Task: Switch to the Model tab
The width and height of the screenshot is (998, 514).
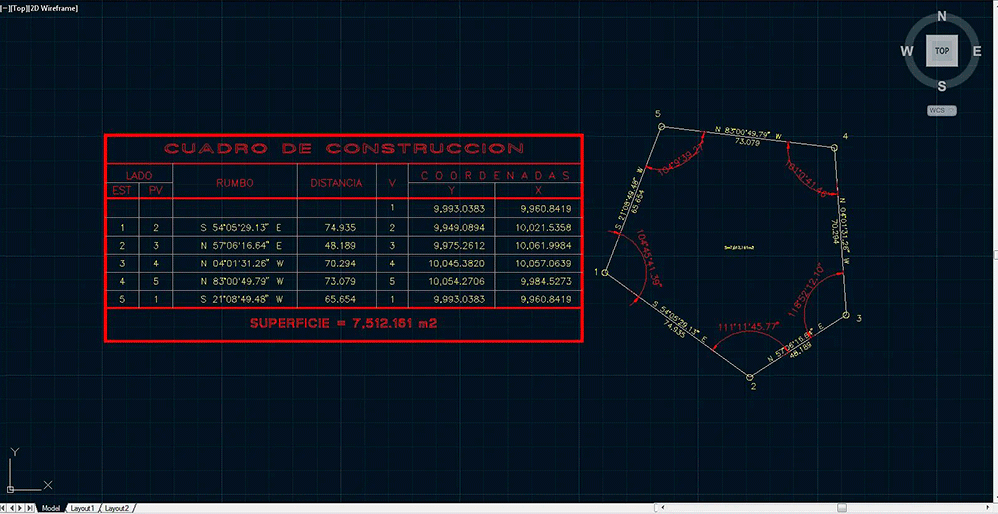Action: coord(50,508)
